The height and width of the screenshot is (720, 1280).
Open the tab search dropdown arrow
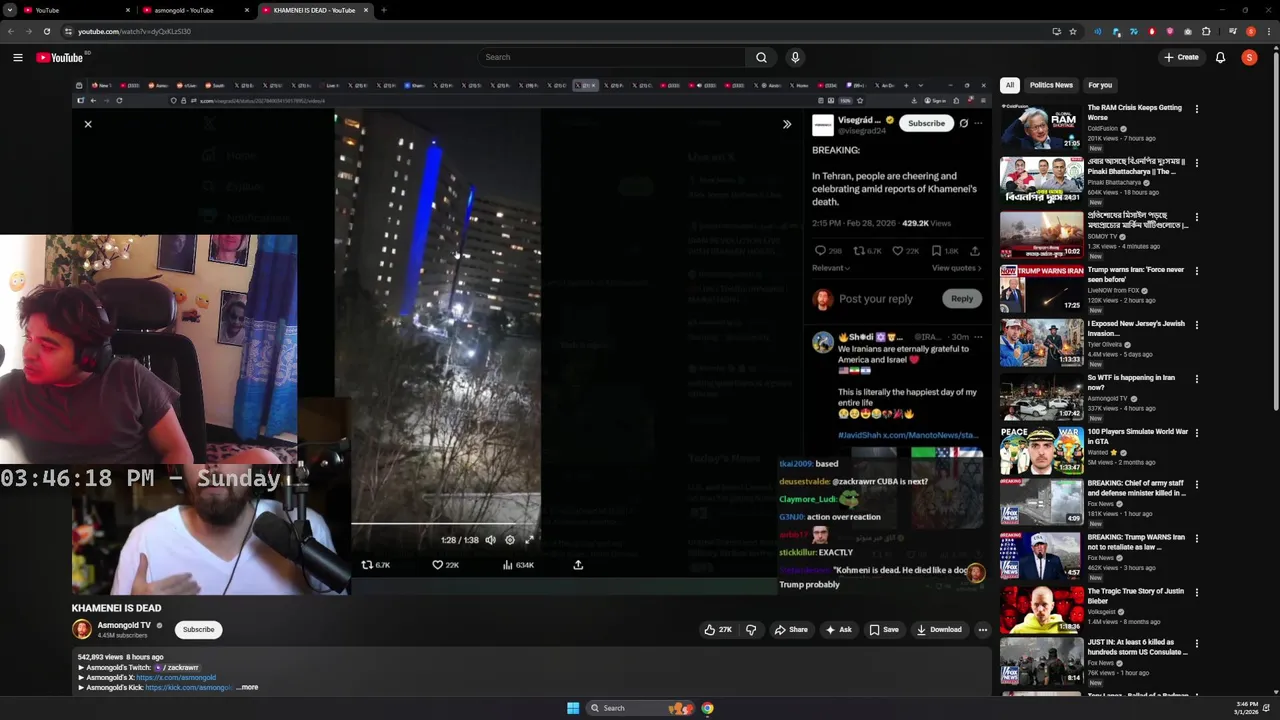pos(10,10)
